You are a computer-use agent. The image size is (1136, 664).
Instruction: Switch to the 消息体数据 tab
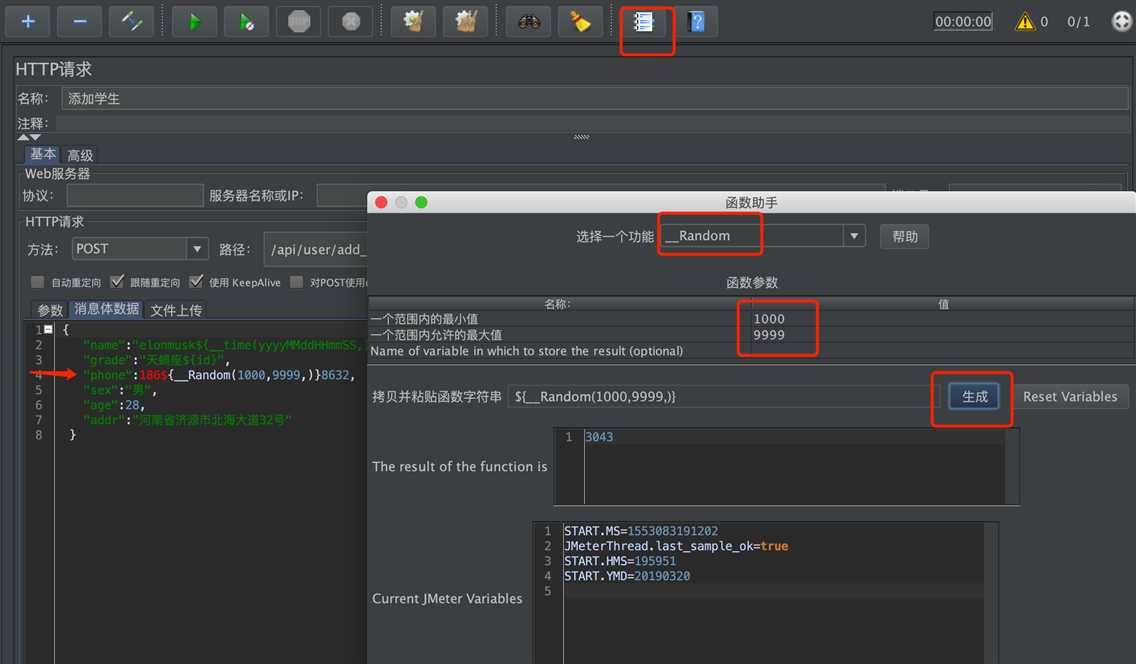[106, 309]
